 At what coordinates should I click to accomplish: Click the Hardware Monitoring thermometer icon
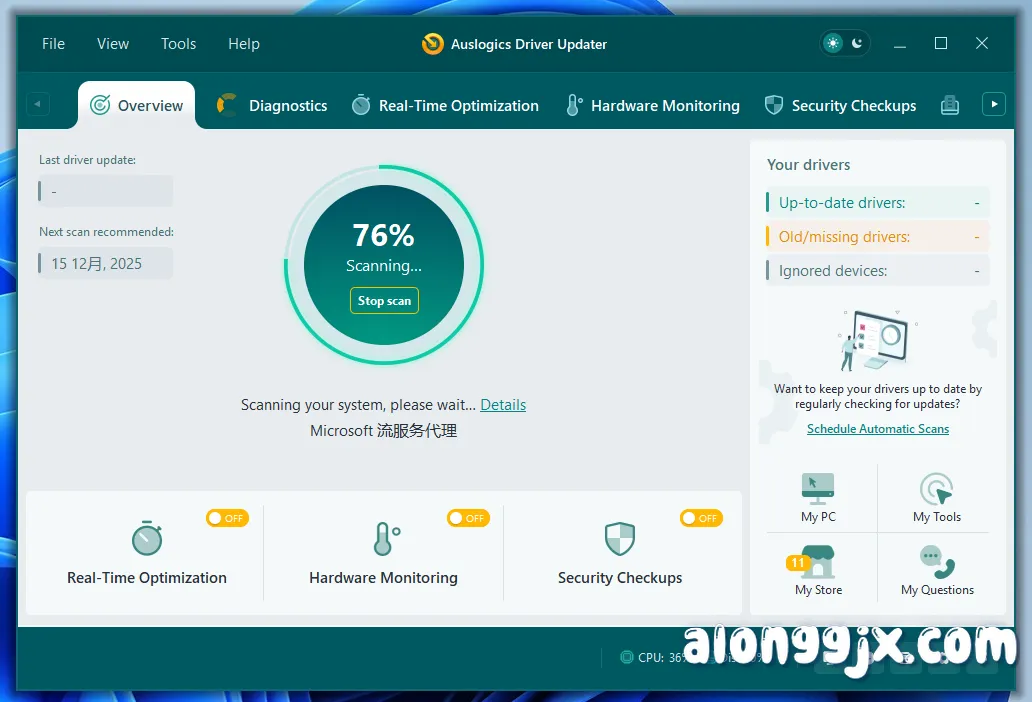(x=573, y=104)
